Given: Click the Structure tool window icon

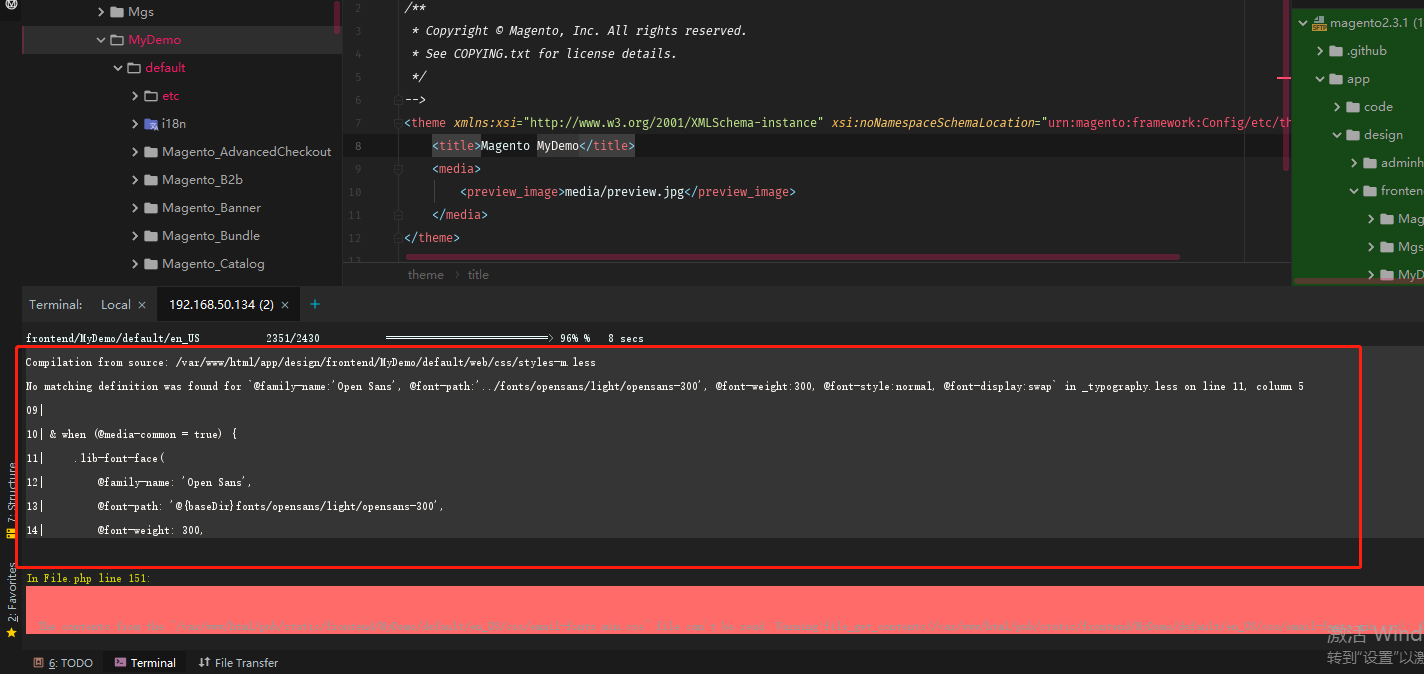Looking at the screenshot, I should click(x=12, y=533).
